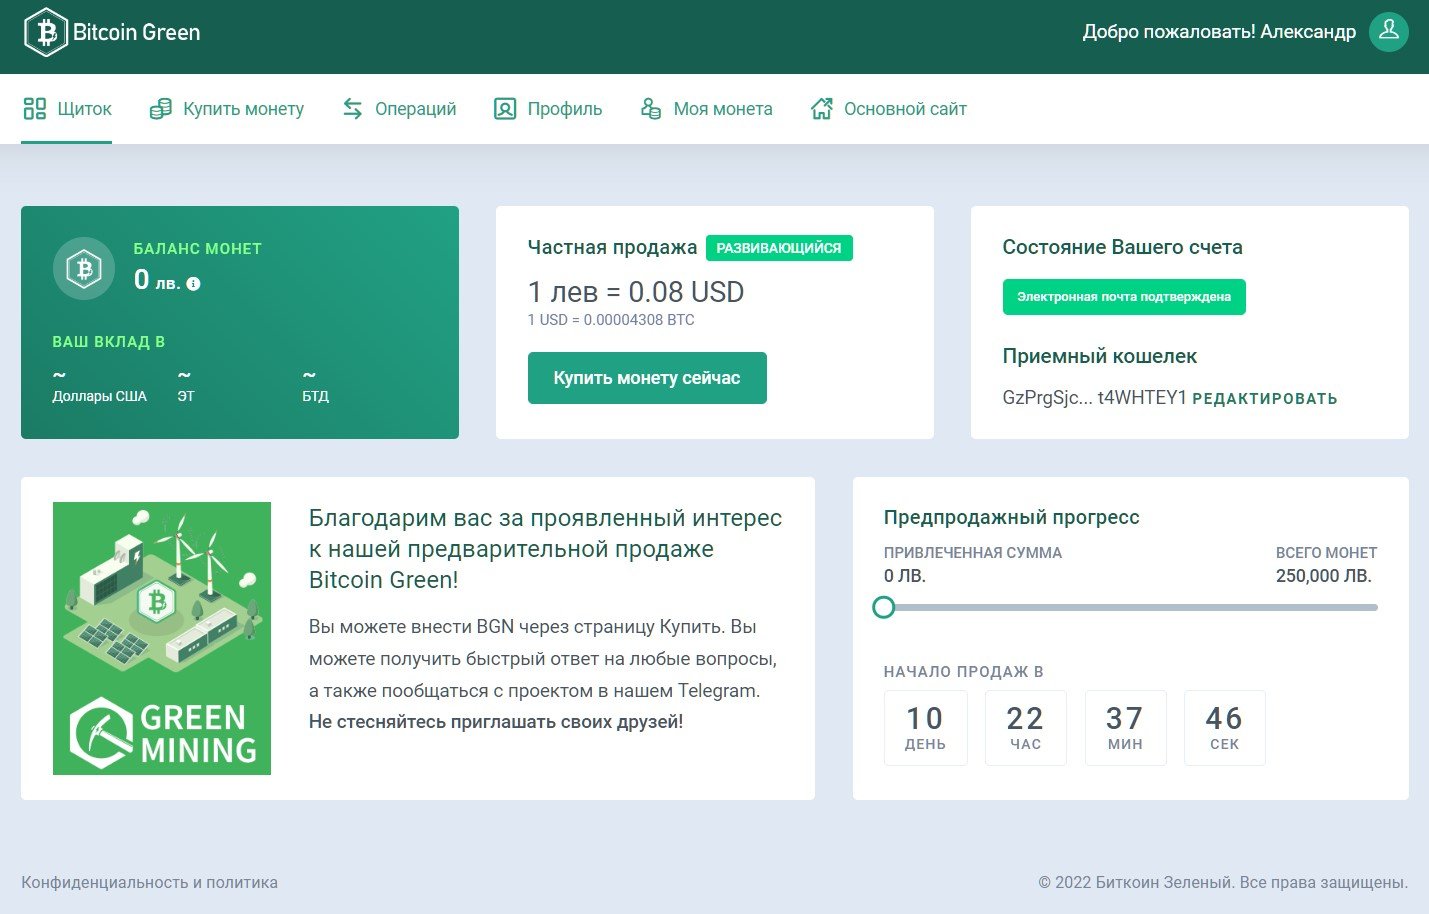Click the Доллары США contribution label
1429x914 pixels.
(x=99, y=396)
